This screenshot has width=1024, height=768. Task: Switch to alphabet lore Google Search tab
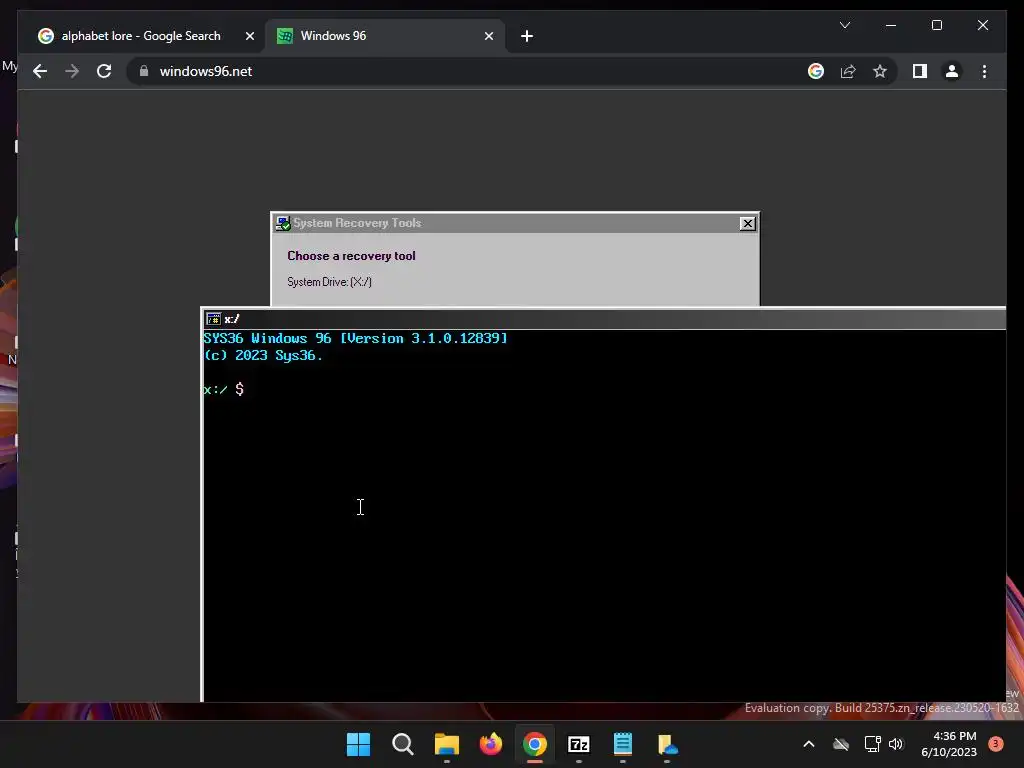click(140, 36)
